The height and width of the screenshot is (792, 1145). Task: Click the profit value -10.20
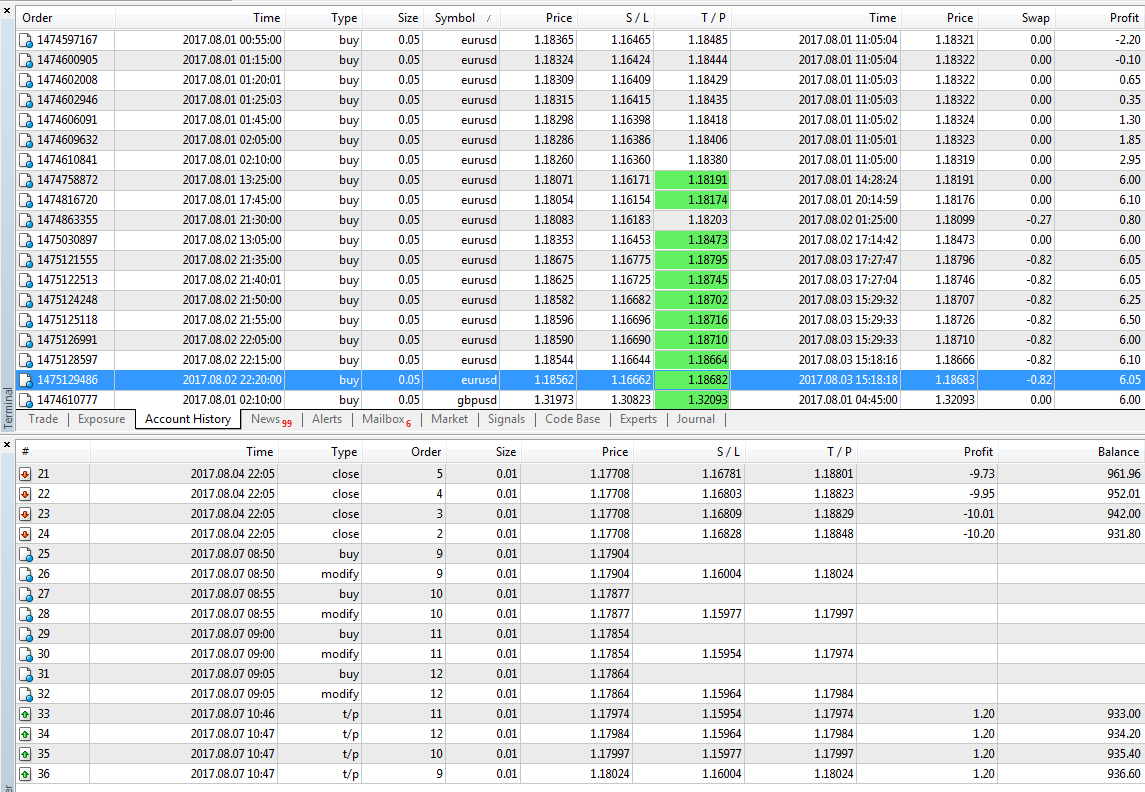979,534
